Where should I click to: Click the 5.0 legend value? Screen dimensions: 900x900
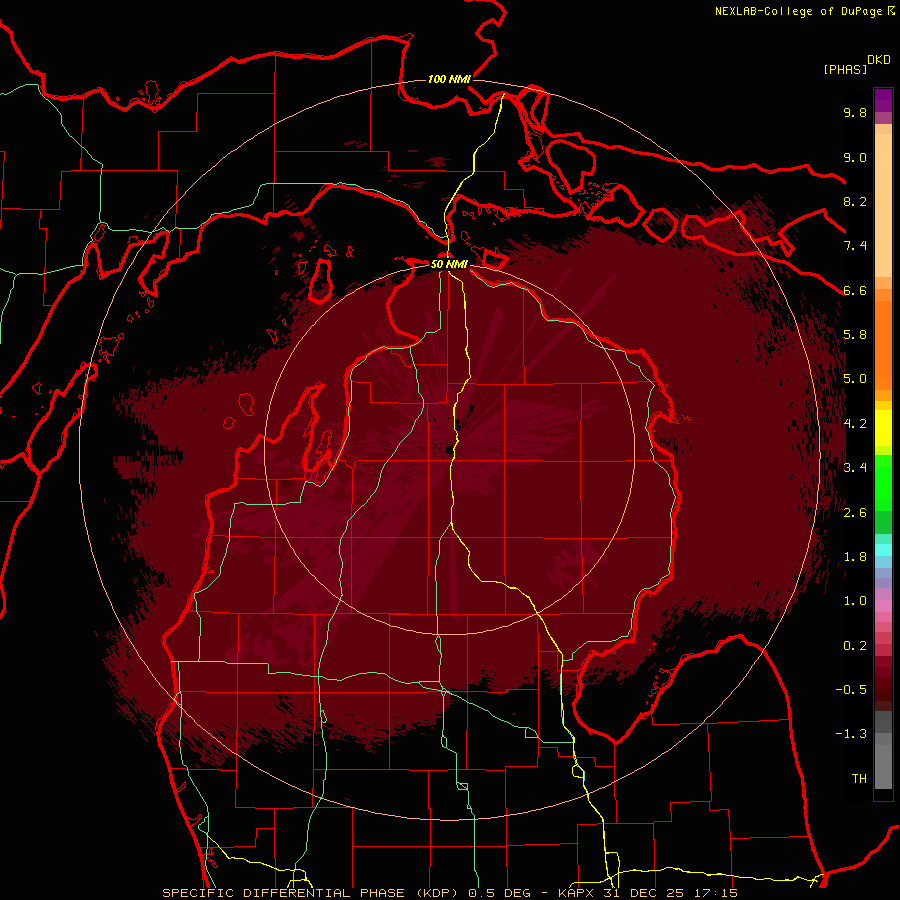point(855,379)
